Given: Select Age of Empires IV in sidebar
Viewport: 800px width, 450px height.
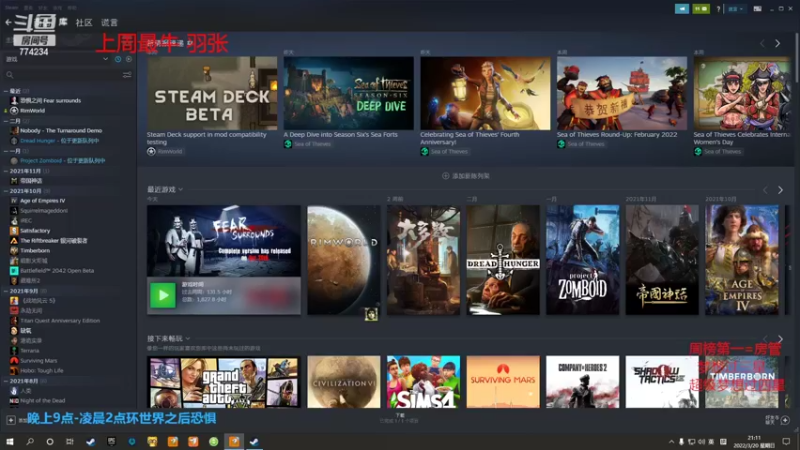Looking at the screenshot, I should click(42, 201).
